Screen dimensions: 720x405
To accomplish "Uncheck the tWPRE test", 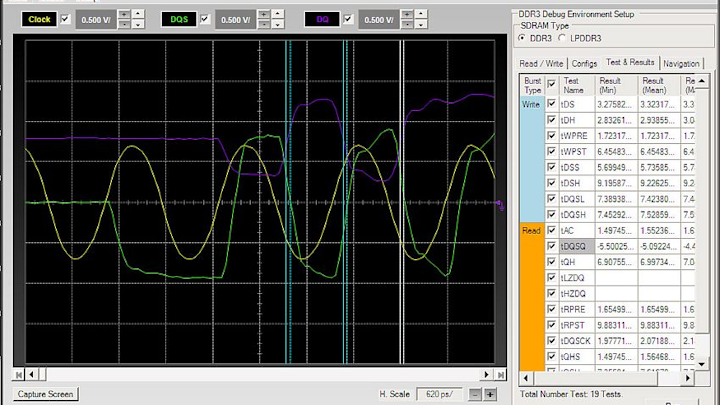I will [551, 136].
